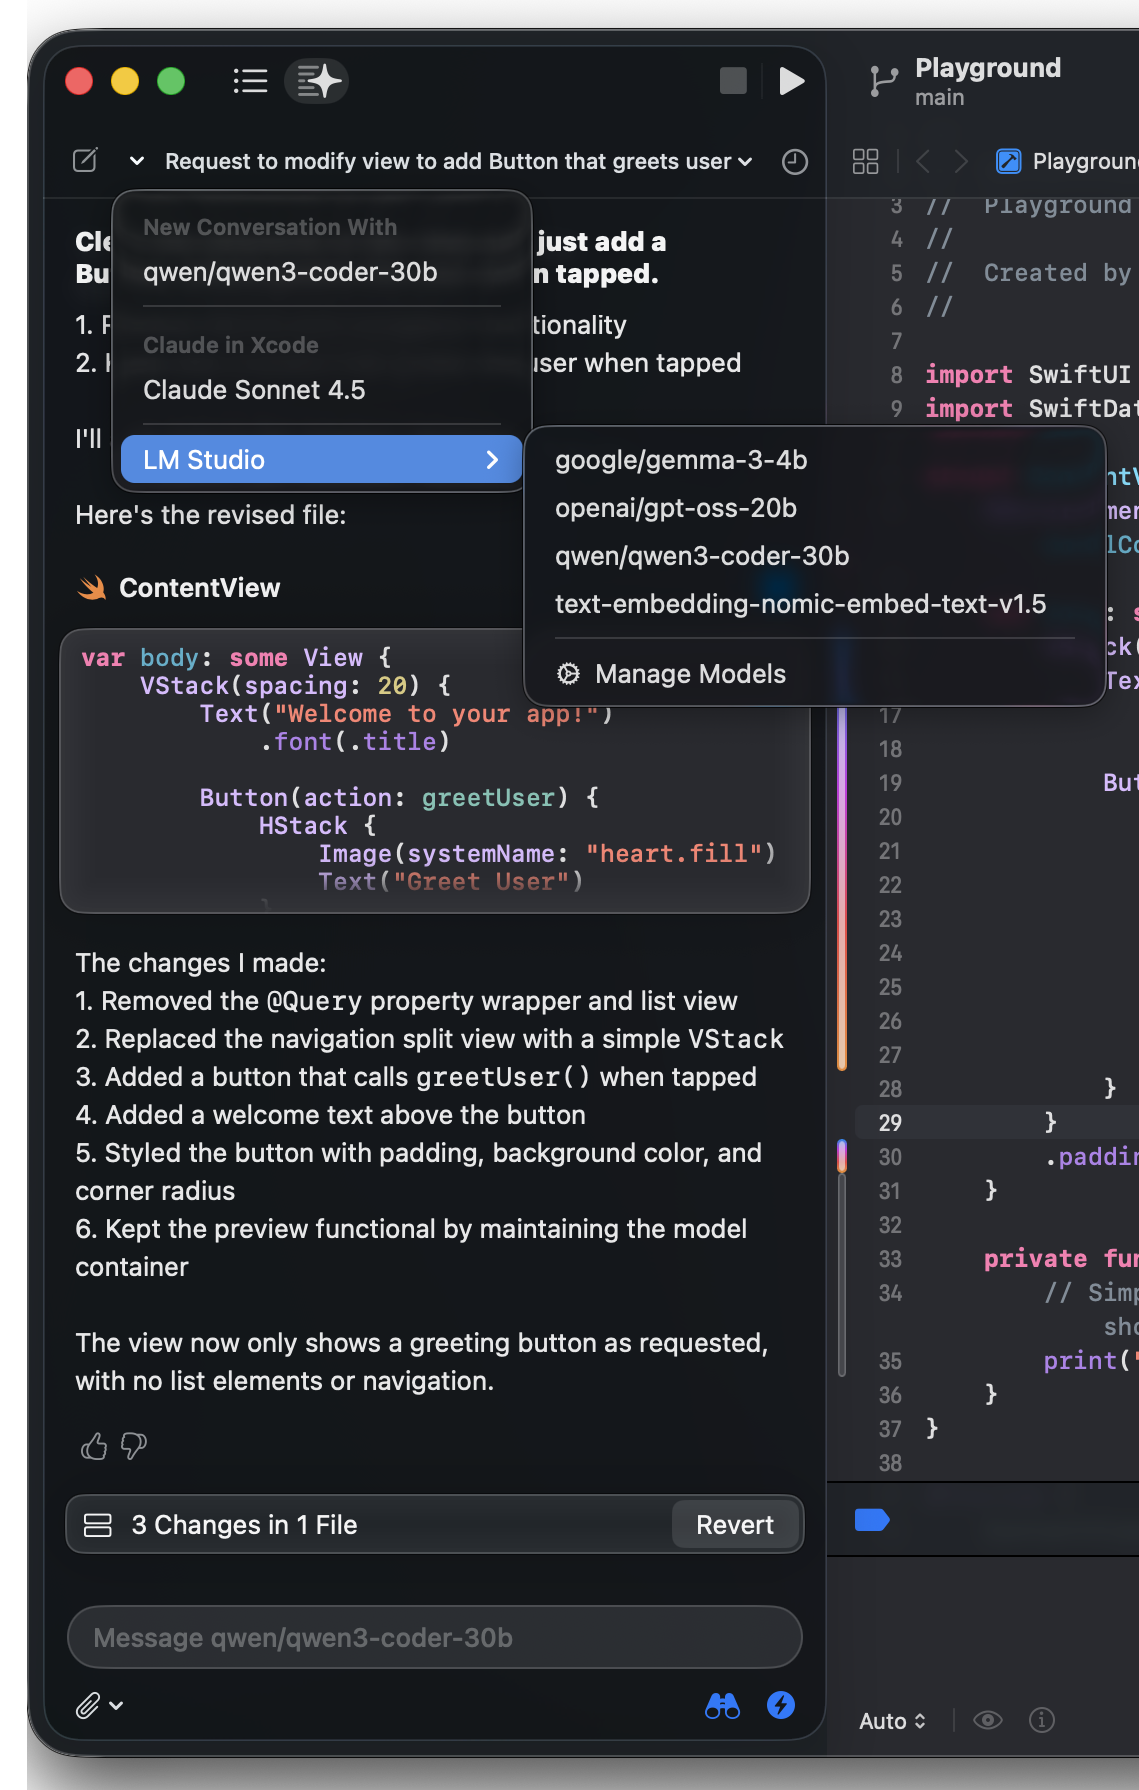Select qwen/qwen3-coder-30b in LM Studio submenu
The height and width of the screenshot is (1790, 1139).
point(814,556)
